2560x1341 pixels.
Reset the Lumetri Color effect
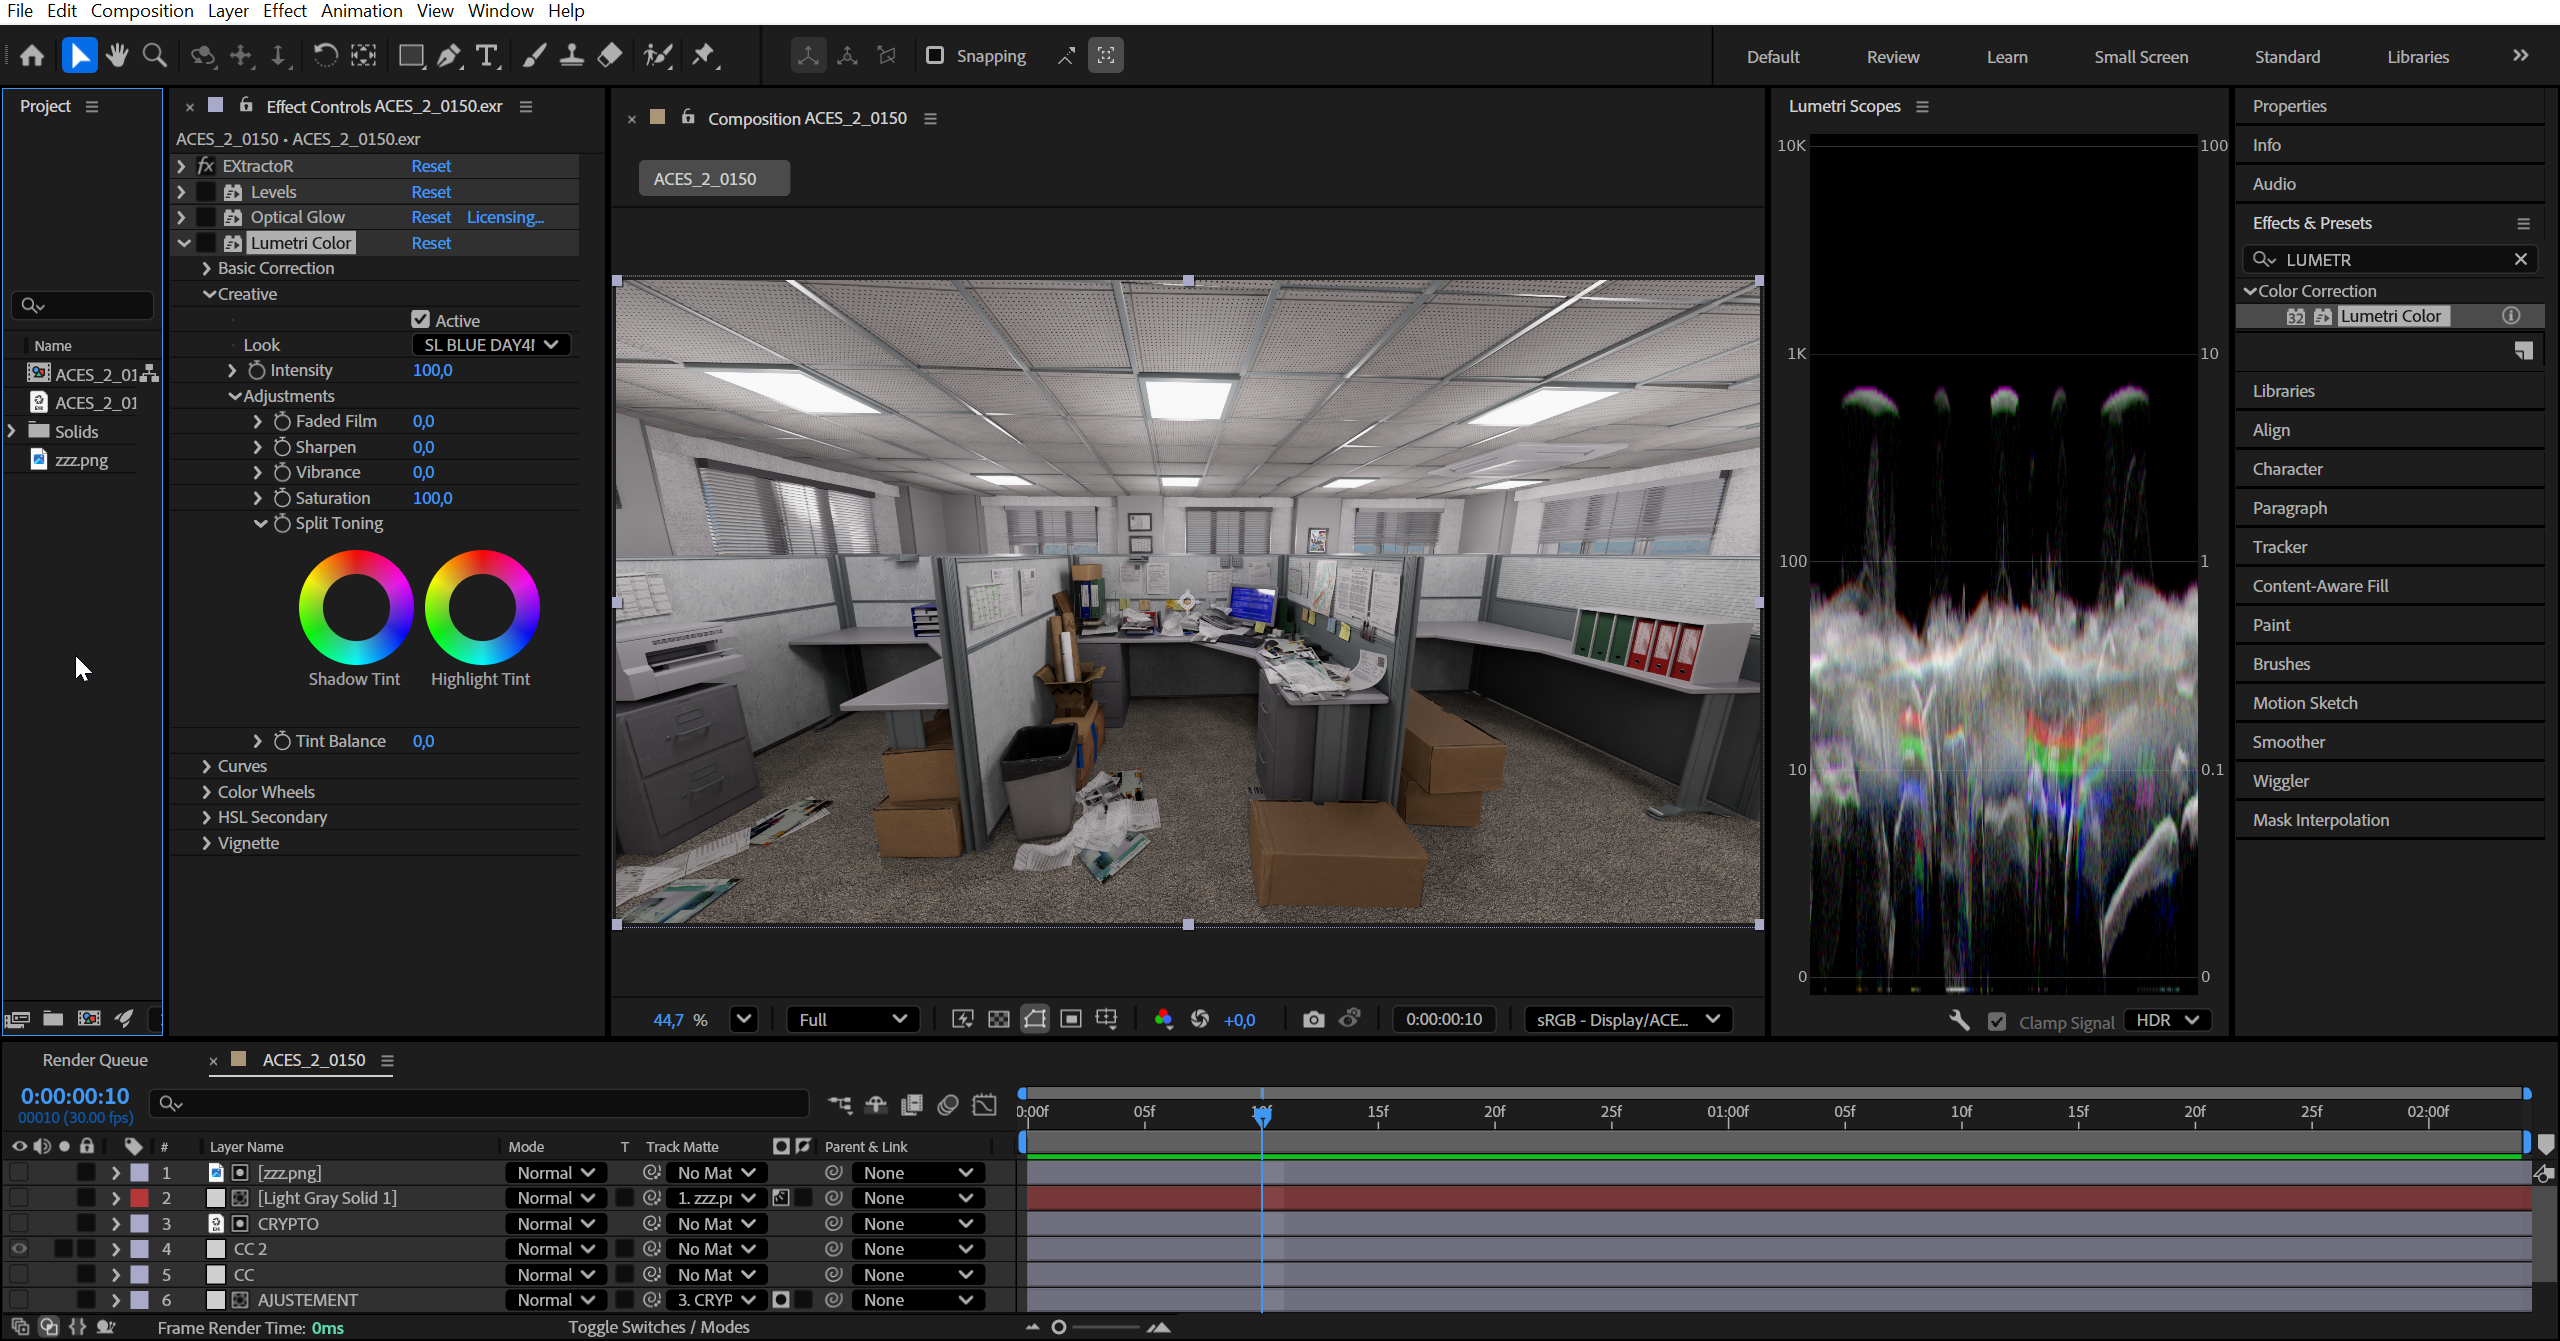coord(431,243)
